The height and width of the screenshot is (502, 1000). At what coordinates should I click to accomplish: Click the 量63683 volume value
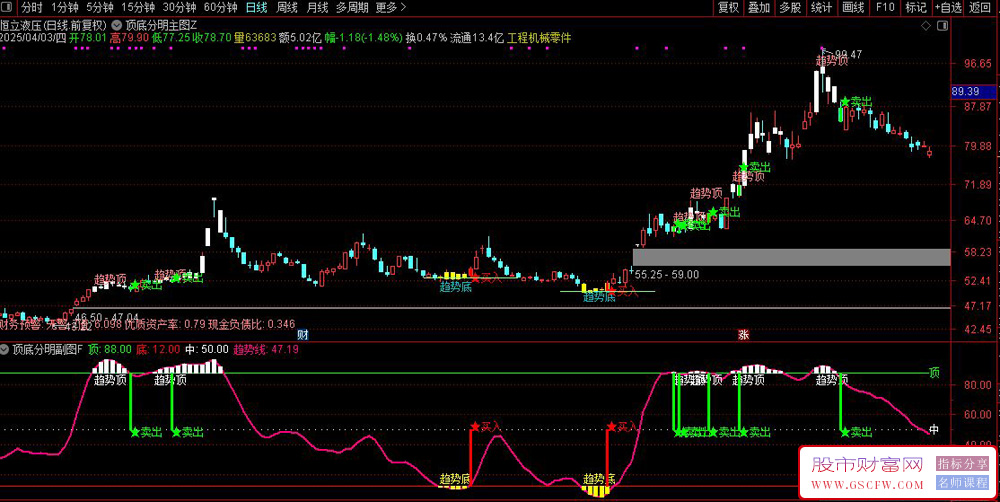(x=255, y=38)
